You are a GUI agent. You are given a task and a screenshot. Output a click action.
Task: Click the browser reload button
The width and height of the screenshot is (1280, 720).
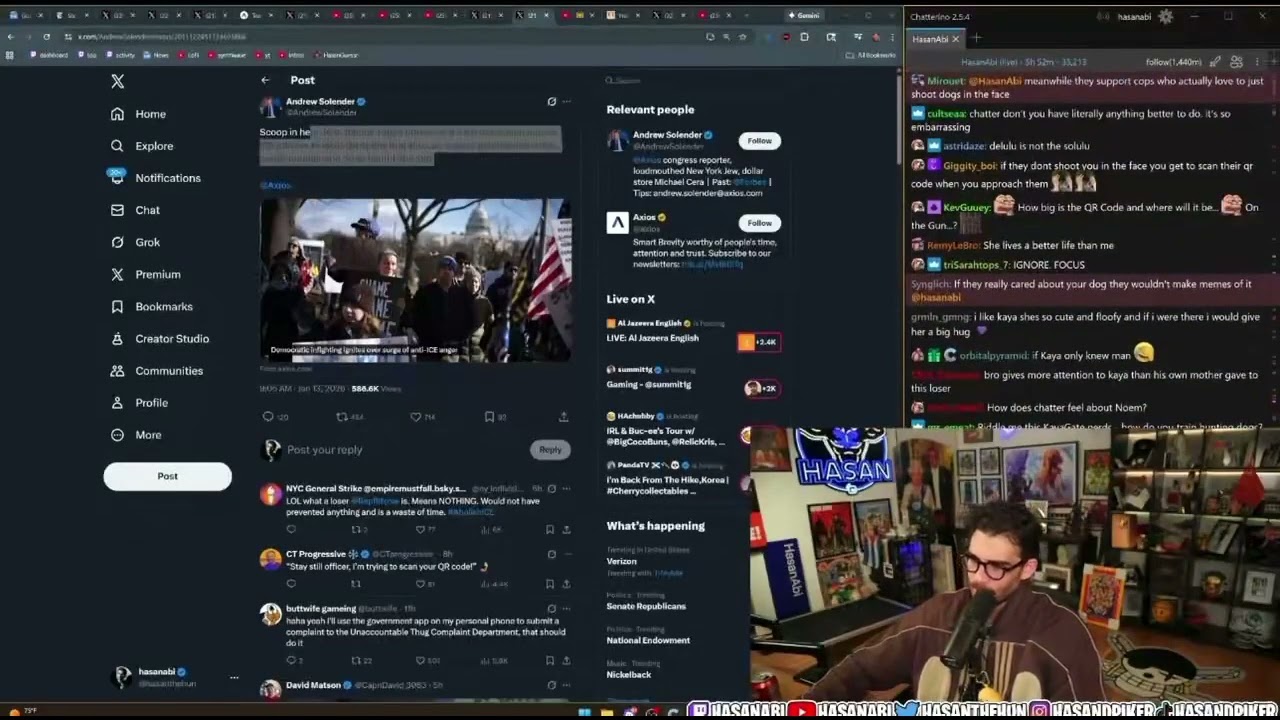(x=46, y=37)
